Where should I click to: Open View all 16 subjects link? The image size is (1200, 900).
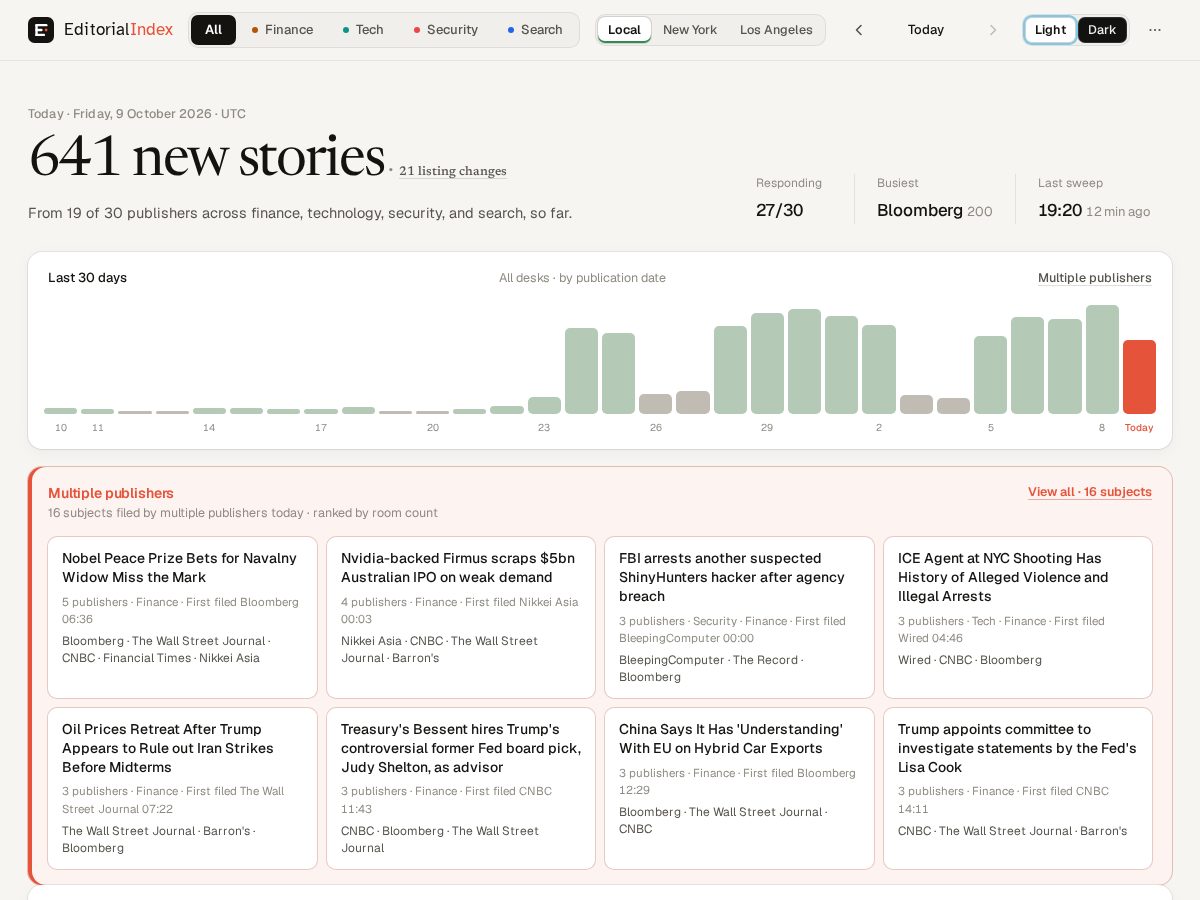click(x=1090, y=492)
